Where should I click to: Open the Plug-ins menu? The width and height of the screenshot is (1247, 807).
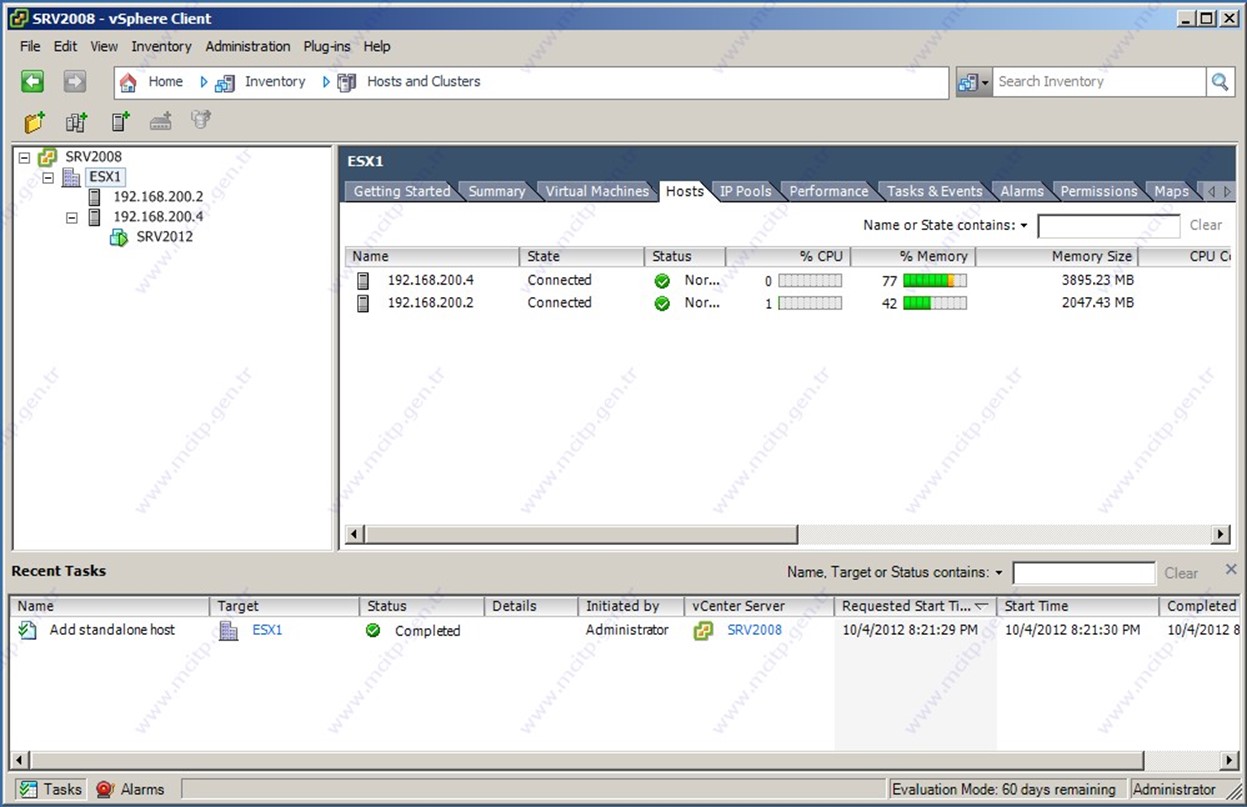pos(327,46)
